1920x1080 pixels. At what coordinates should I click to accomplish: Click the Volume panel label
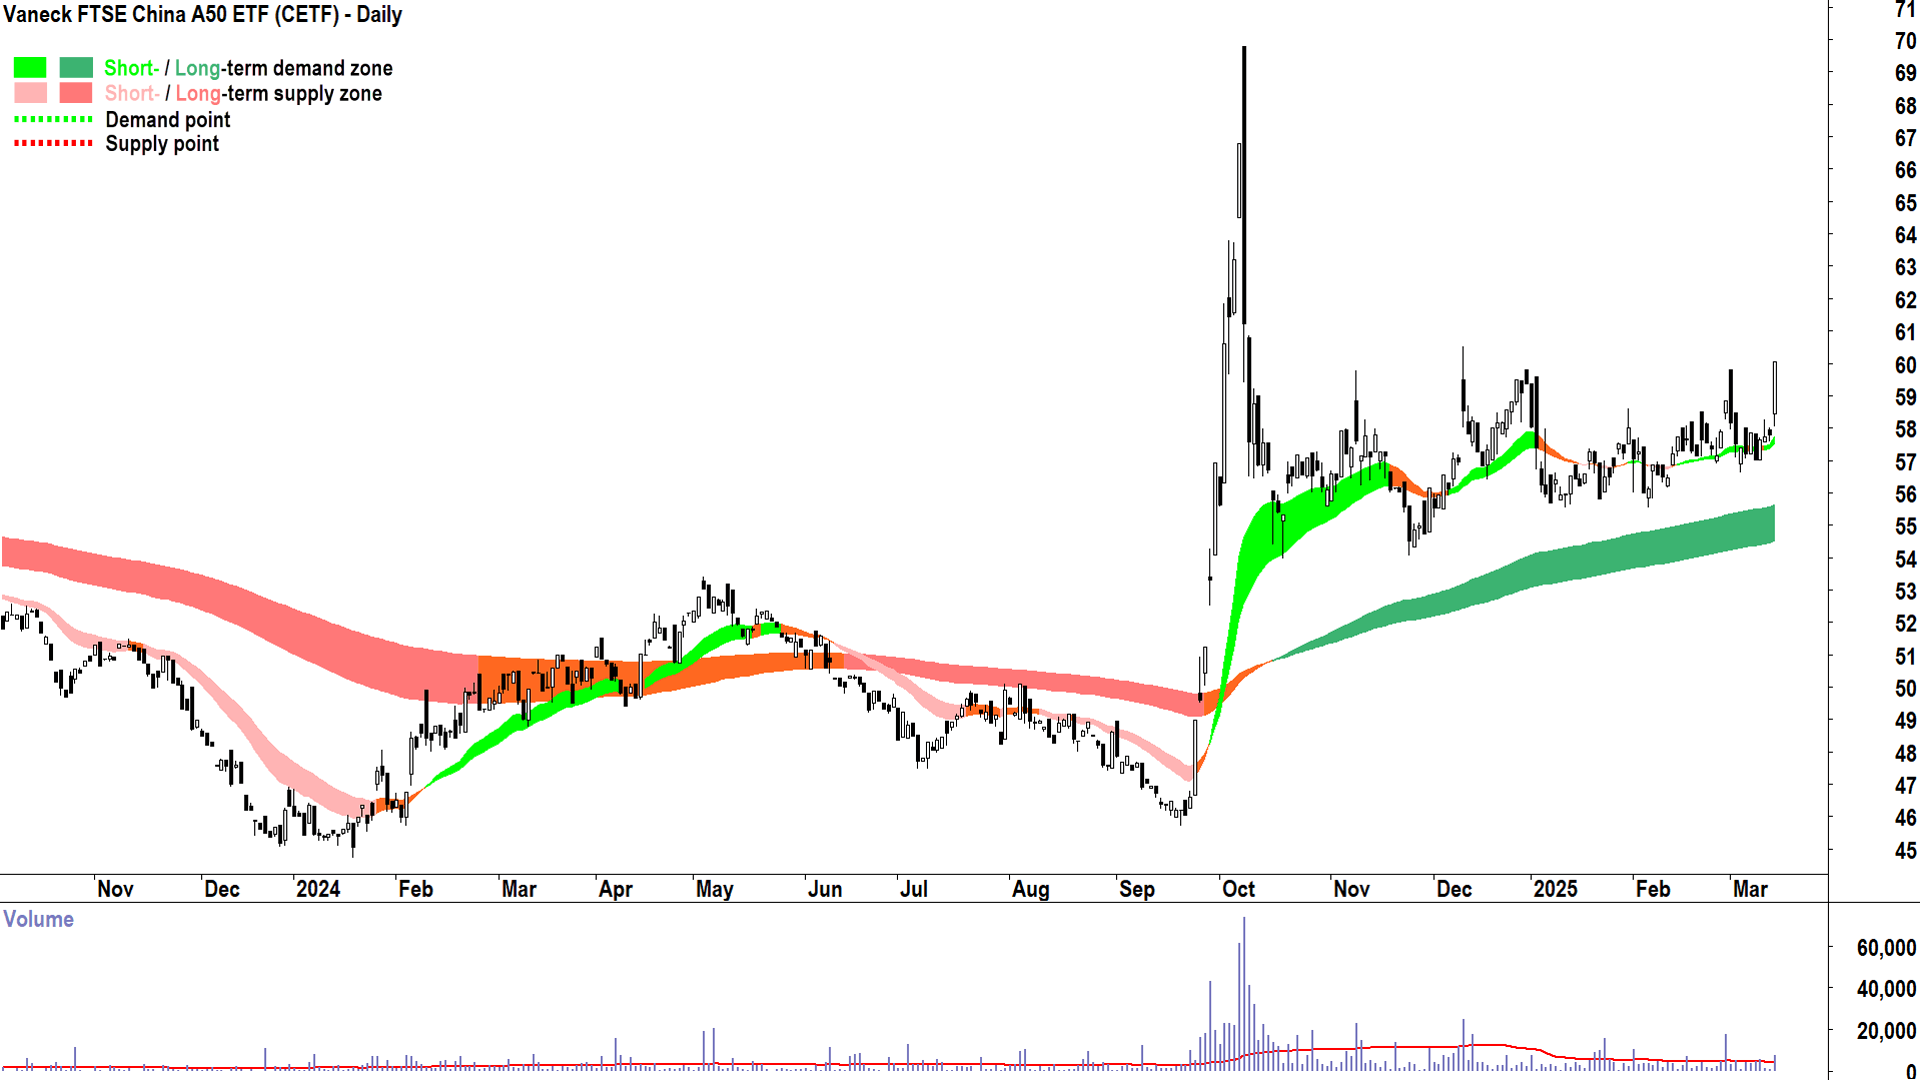coord(38,919)
